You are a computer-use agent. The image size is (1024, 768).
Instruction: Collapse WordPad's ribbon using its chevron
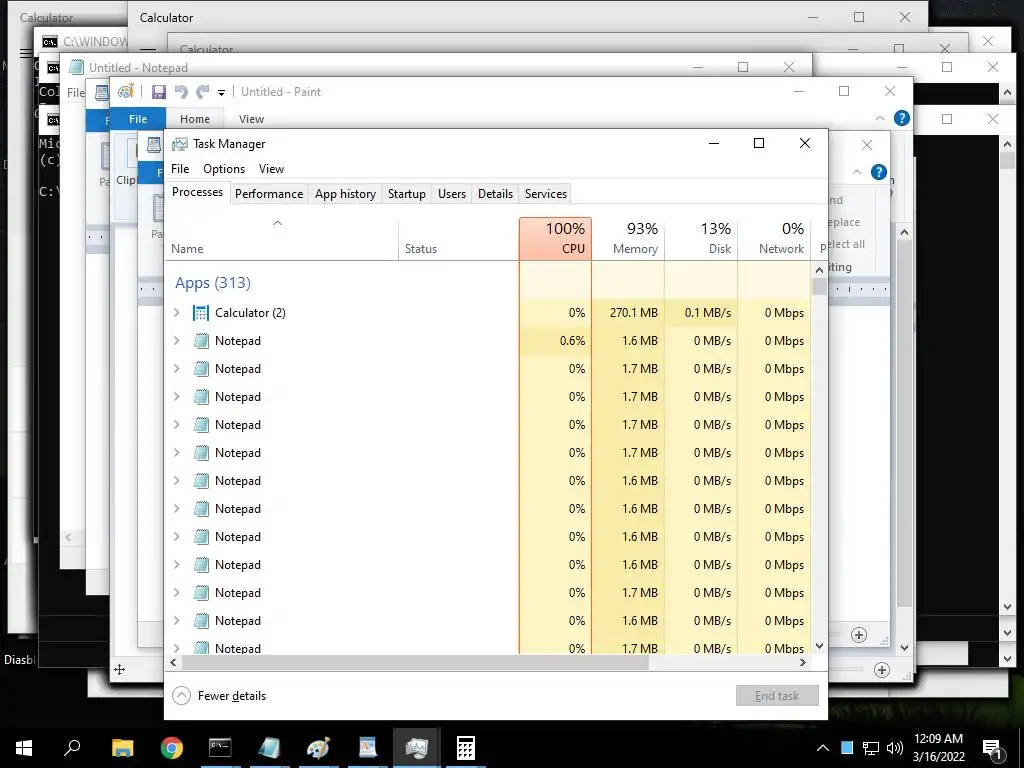(857, 172)
